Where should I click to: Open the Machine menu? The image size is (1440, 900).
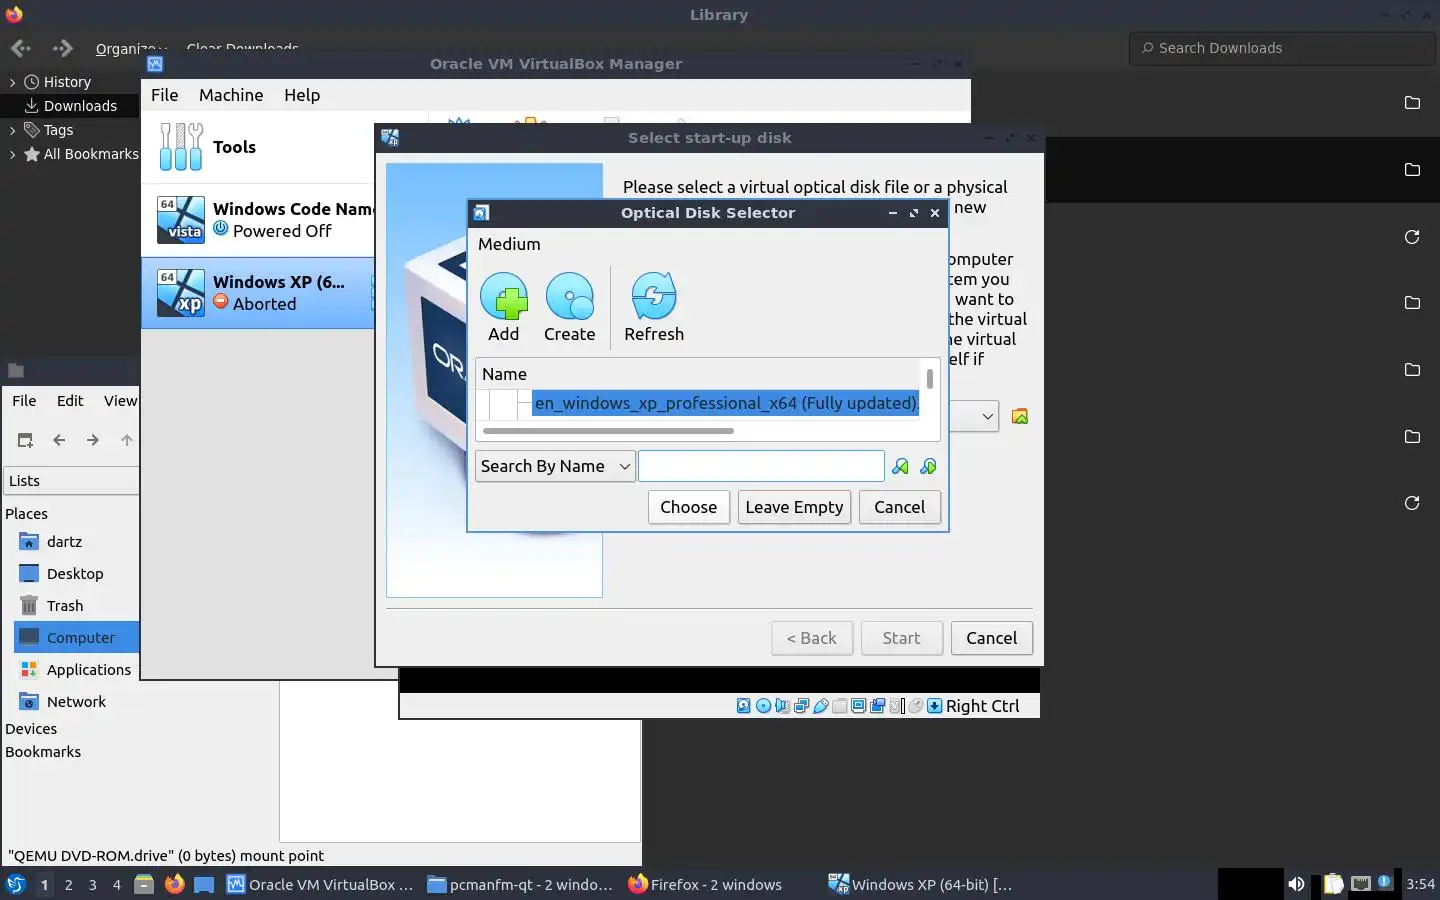pyautogui.click(x=231, y=95)
